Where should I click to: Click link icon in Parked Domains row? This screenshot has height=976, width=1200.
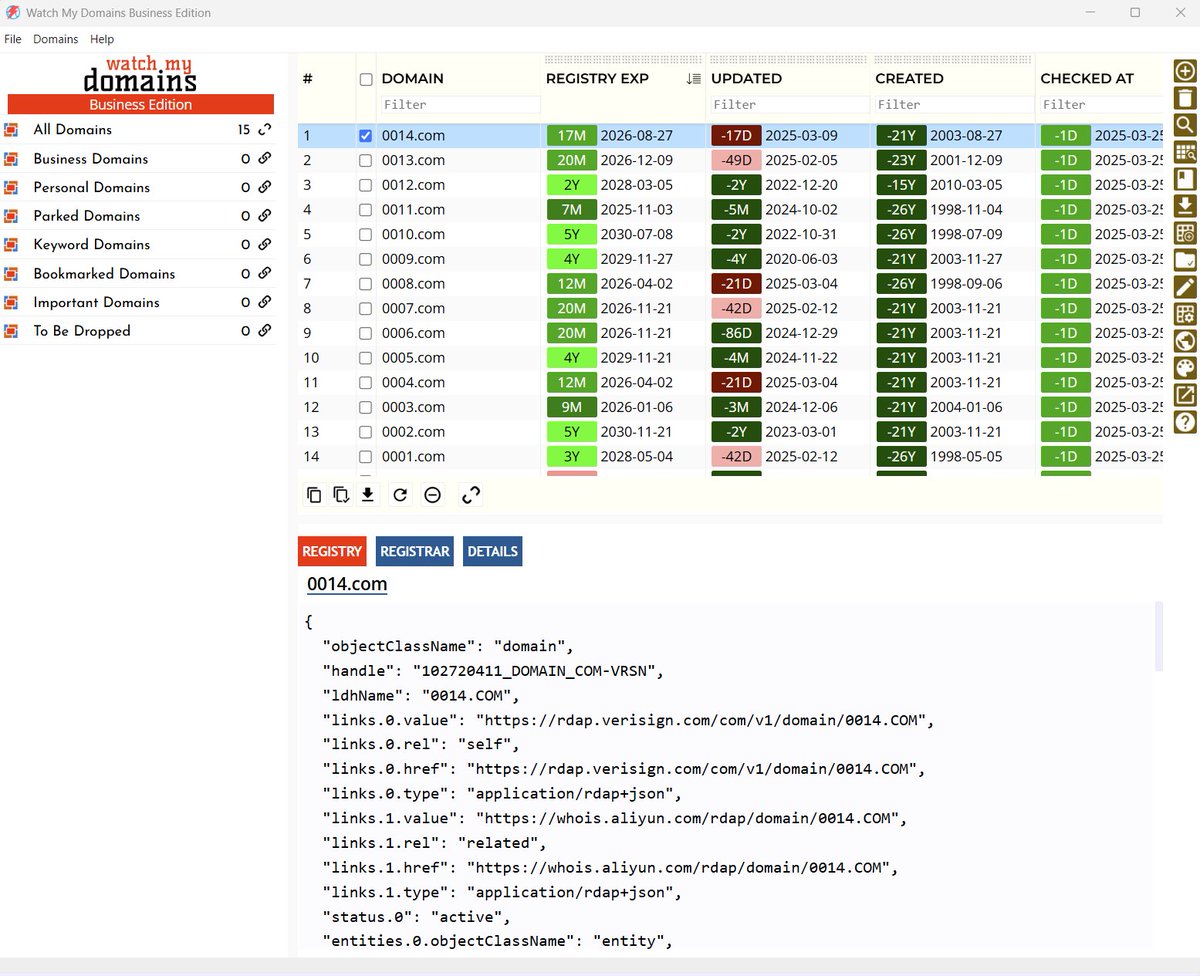[265, 216]
